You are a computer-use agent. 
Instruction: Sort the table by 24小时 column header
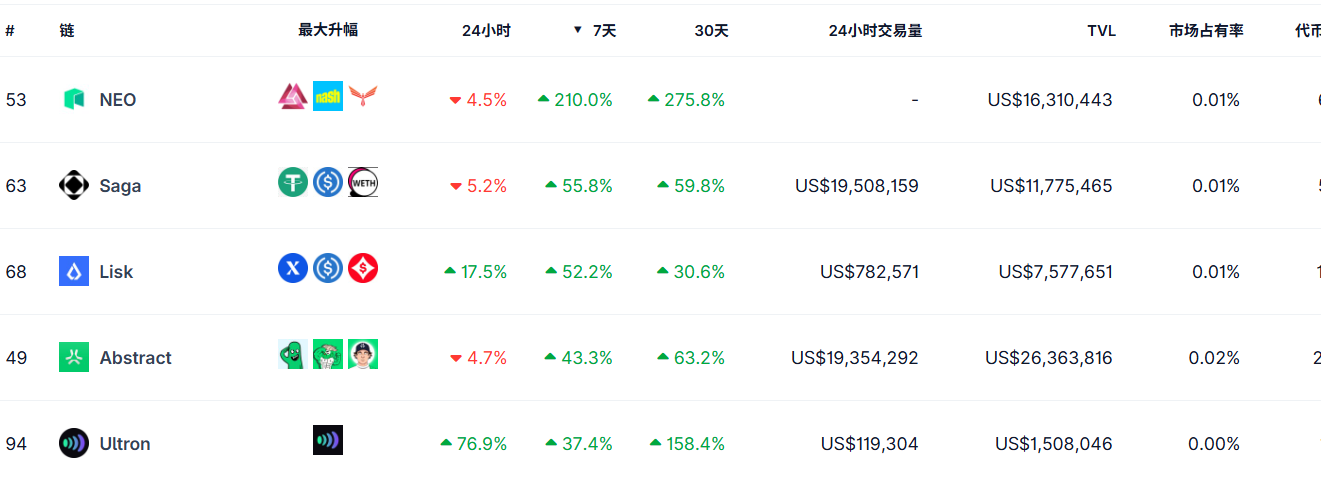tap(486, 30)
